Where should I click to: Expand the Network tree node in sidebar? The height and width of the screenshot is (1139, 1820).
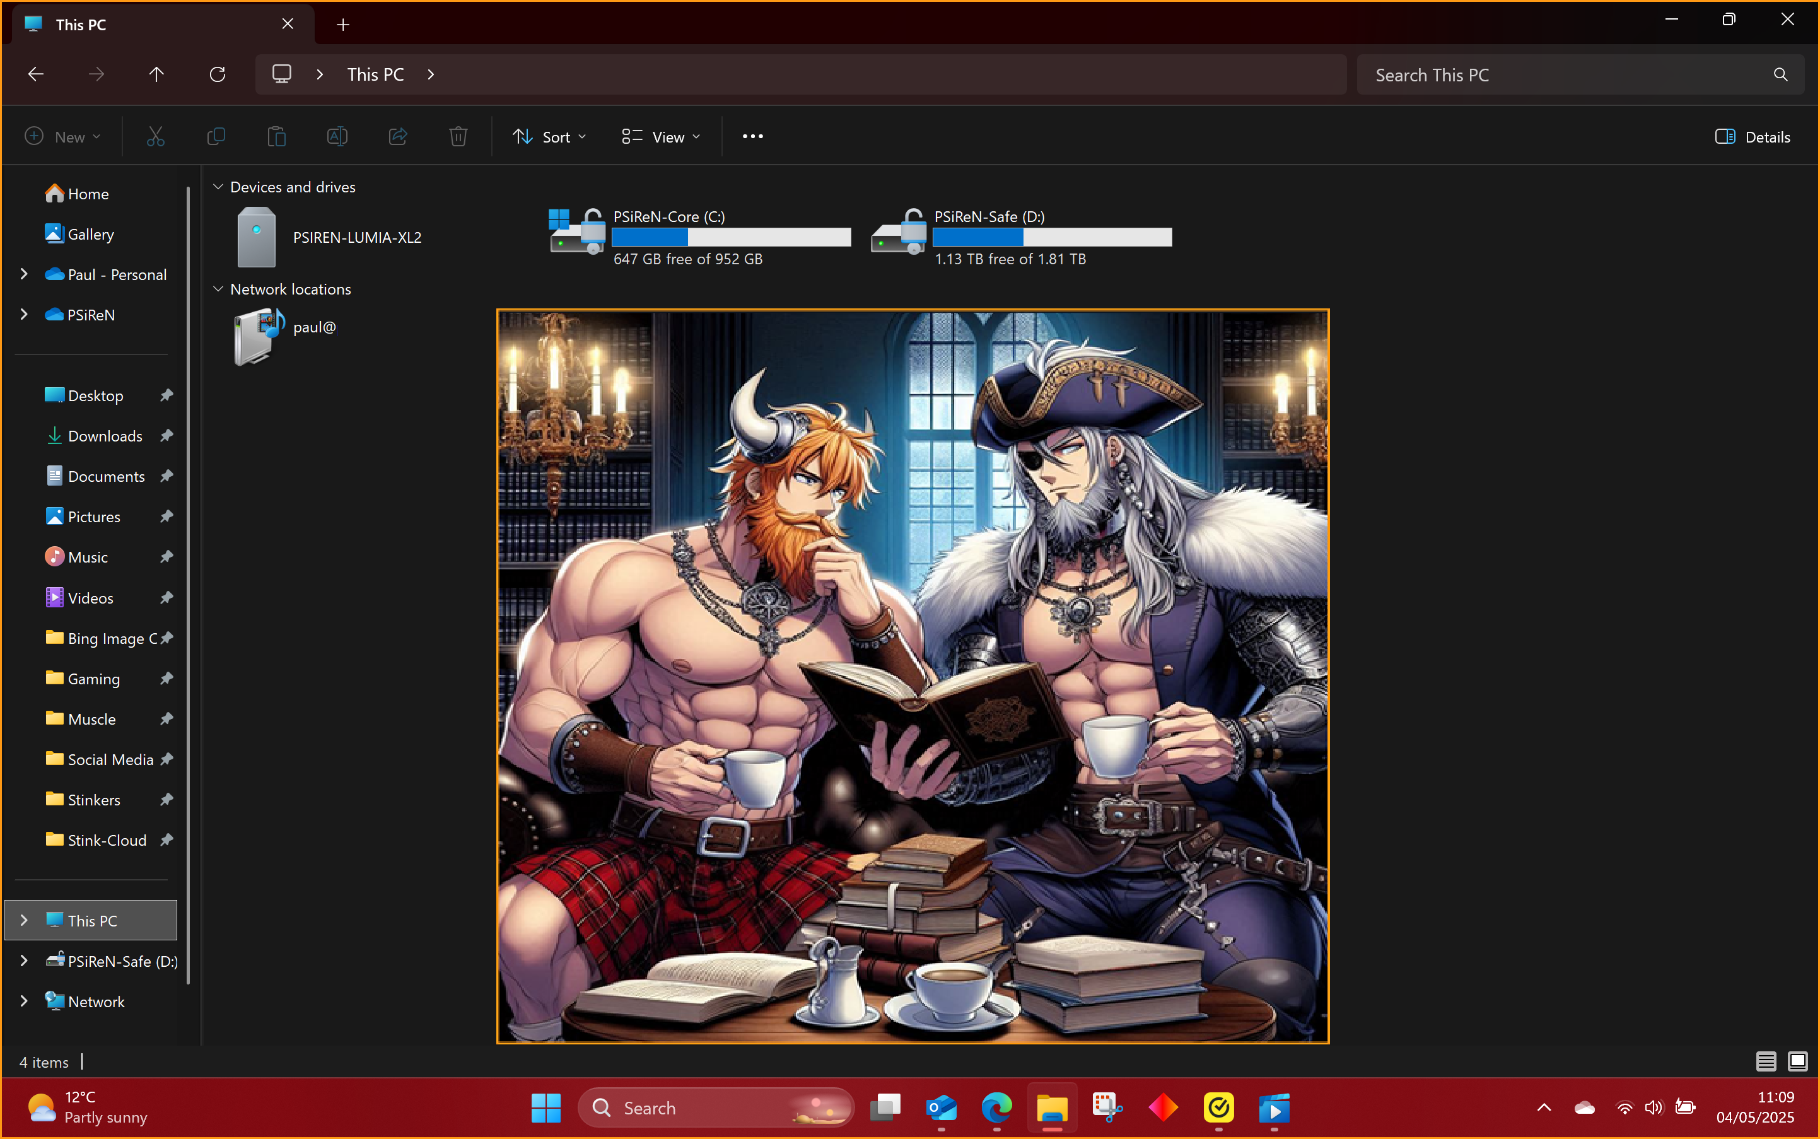click(24, 1001)
